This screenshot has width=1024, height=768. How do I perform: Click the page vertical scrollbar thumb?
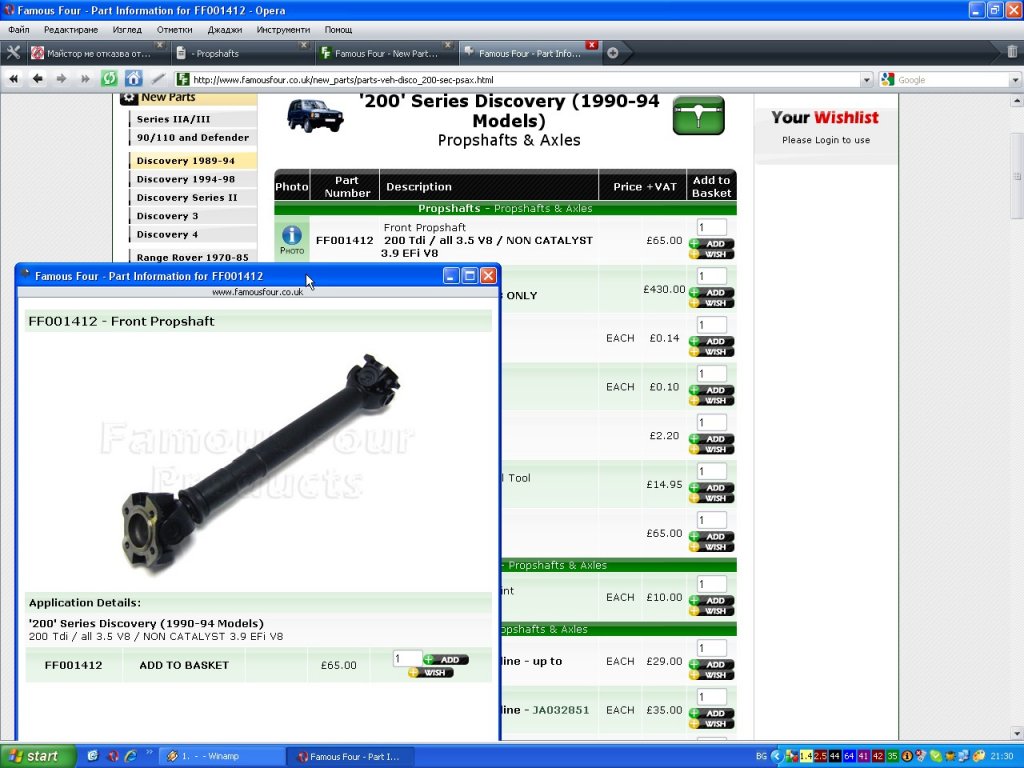1017,176
